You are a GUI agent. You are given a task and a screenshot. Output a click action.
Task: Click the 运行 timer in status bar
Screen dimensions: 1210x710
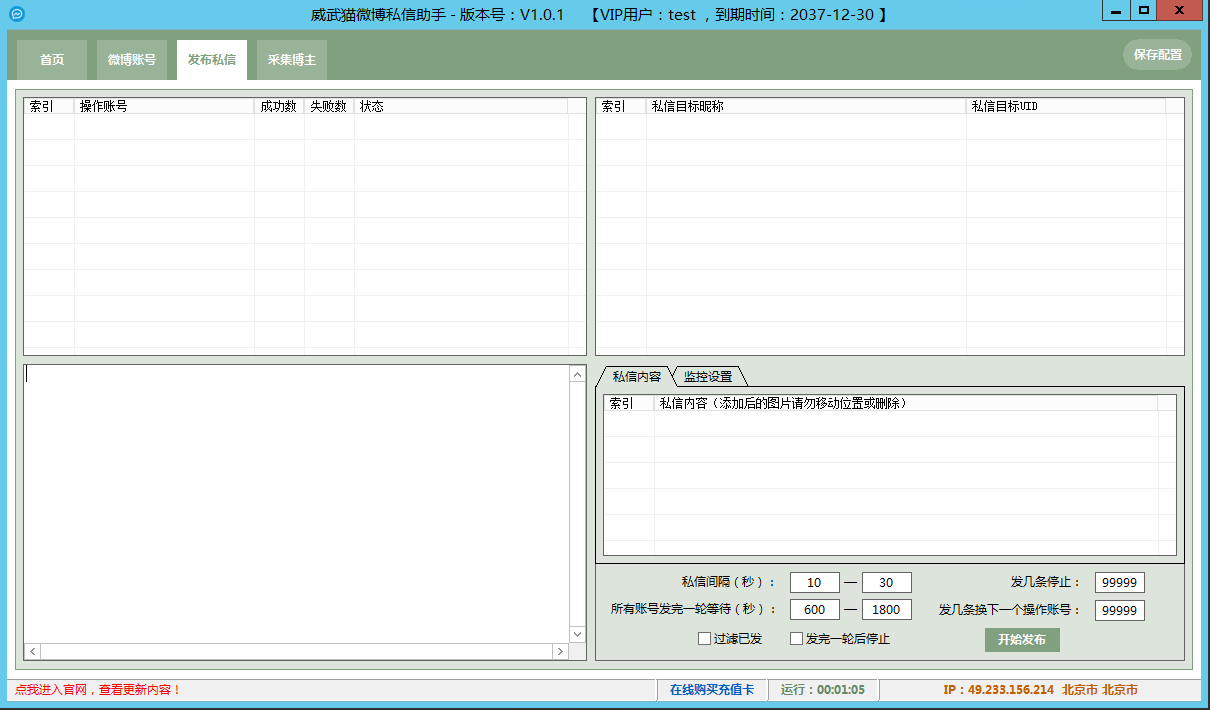822,690
